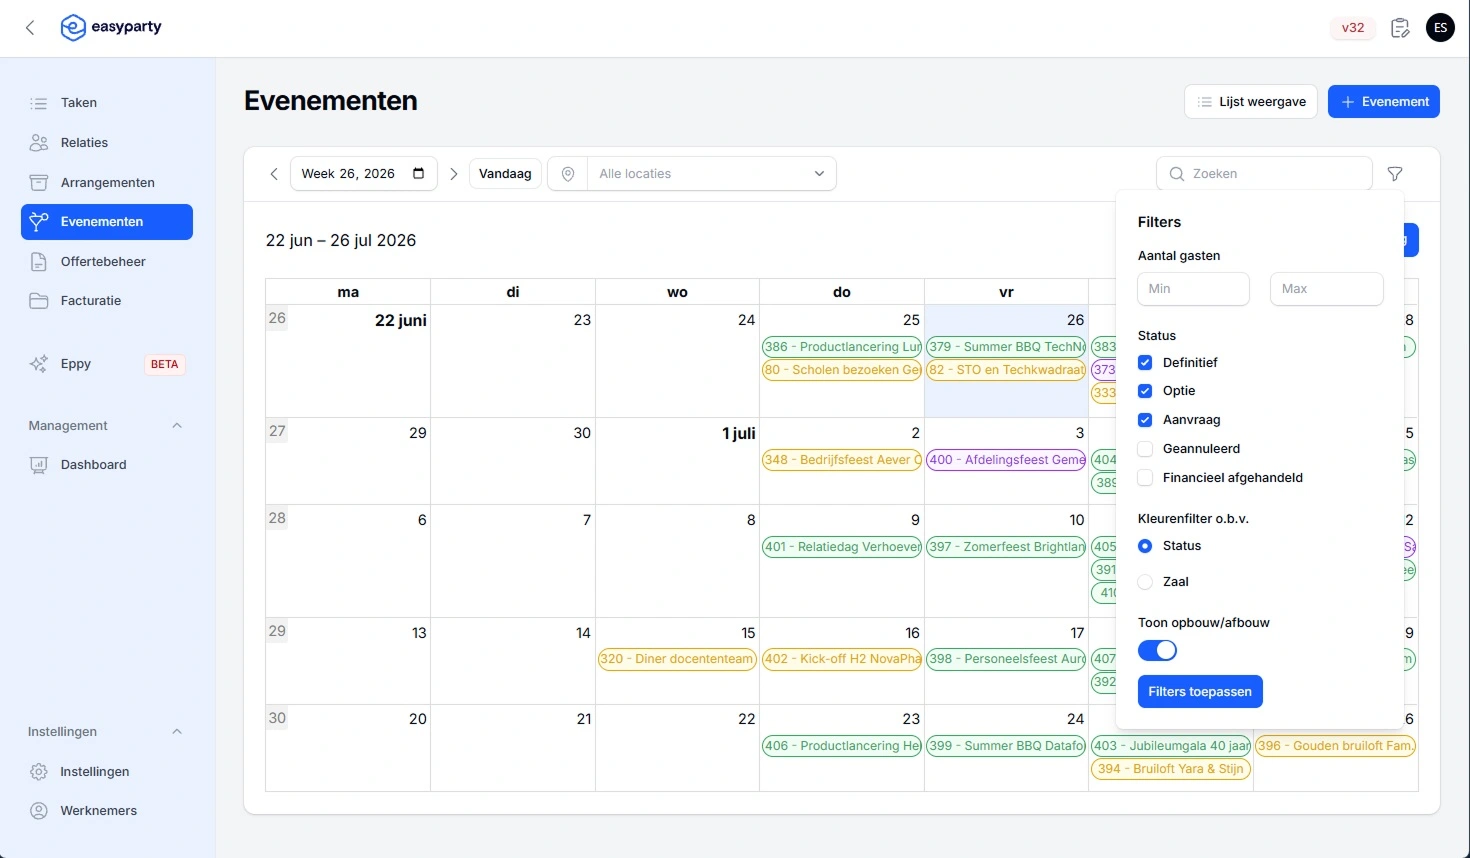The image size is (1470, 858).
Task: Collapse the Management section
Action: (177, 426)
